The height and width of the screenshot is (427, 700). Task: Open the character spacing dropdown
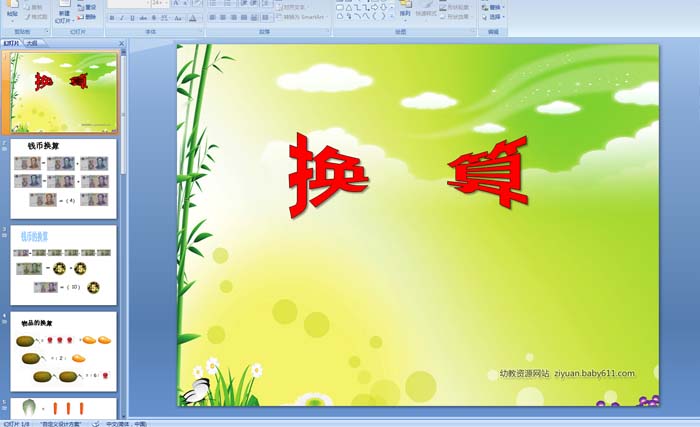click(165, 18)
